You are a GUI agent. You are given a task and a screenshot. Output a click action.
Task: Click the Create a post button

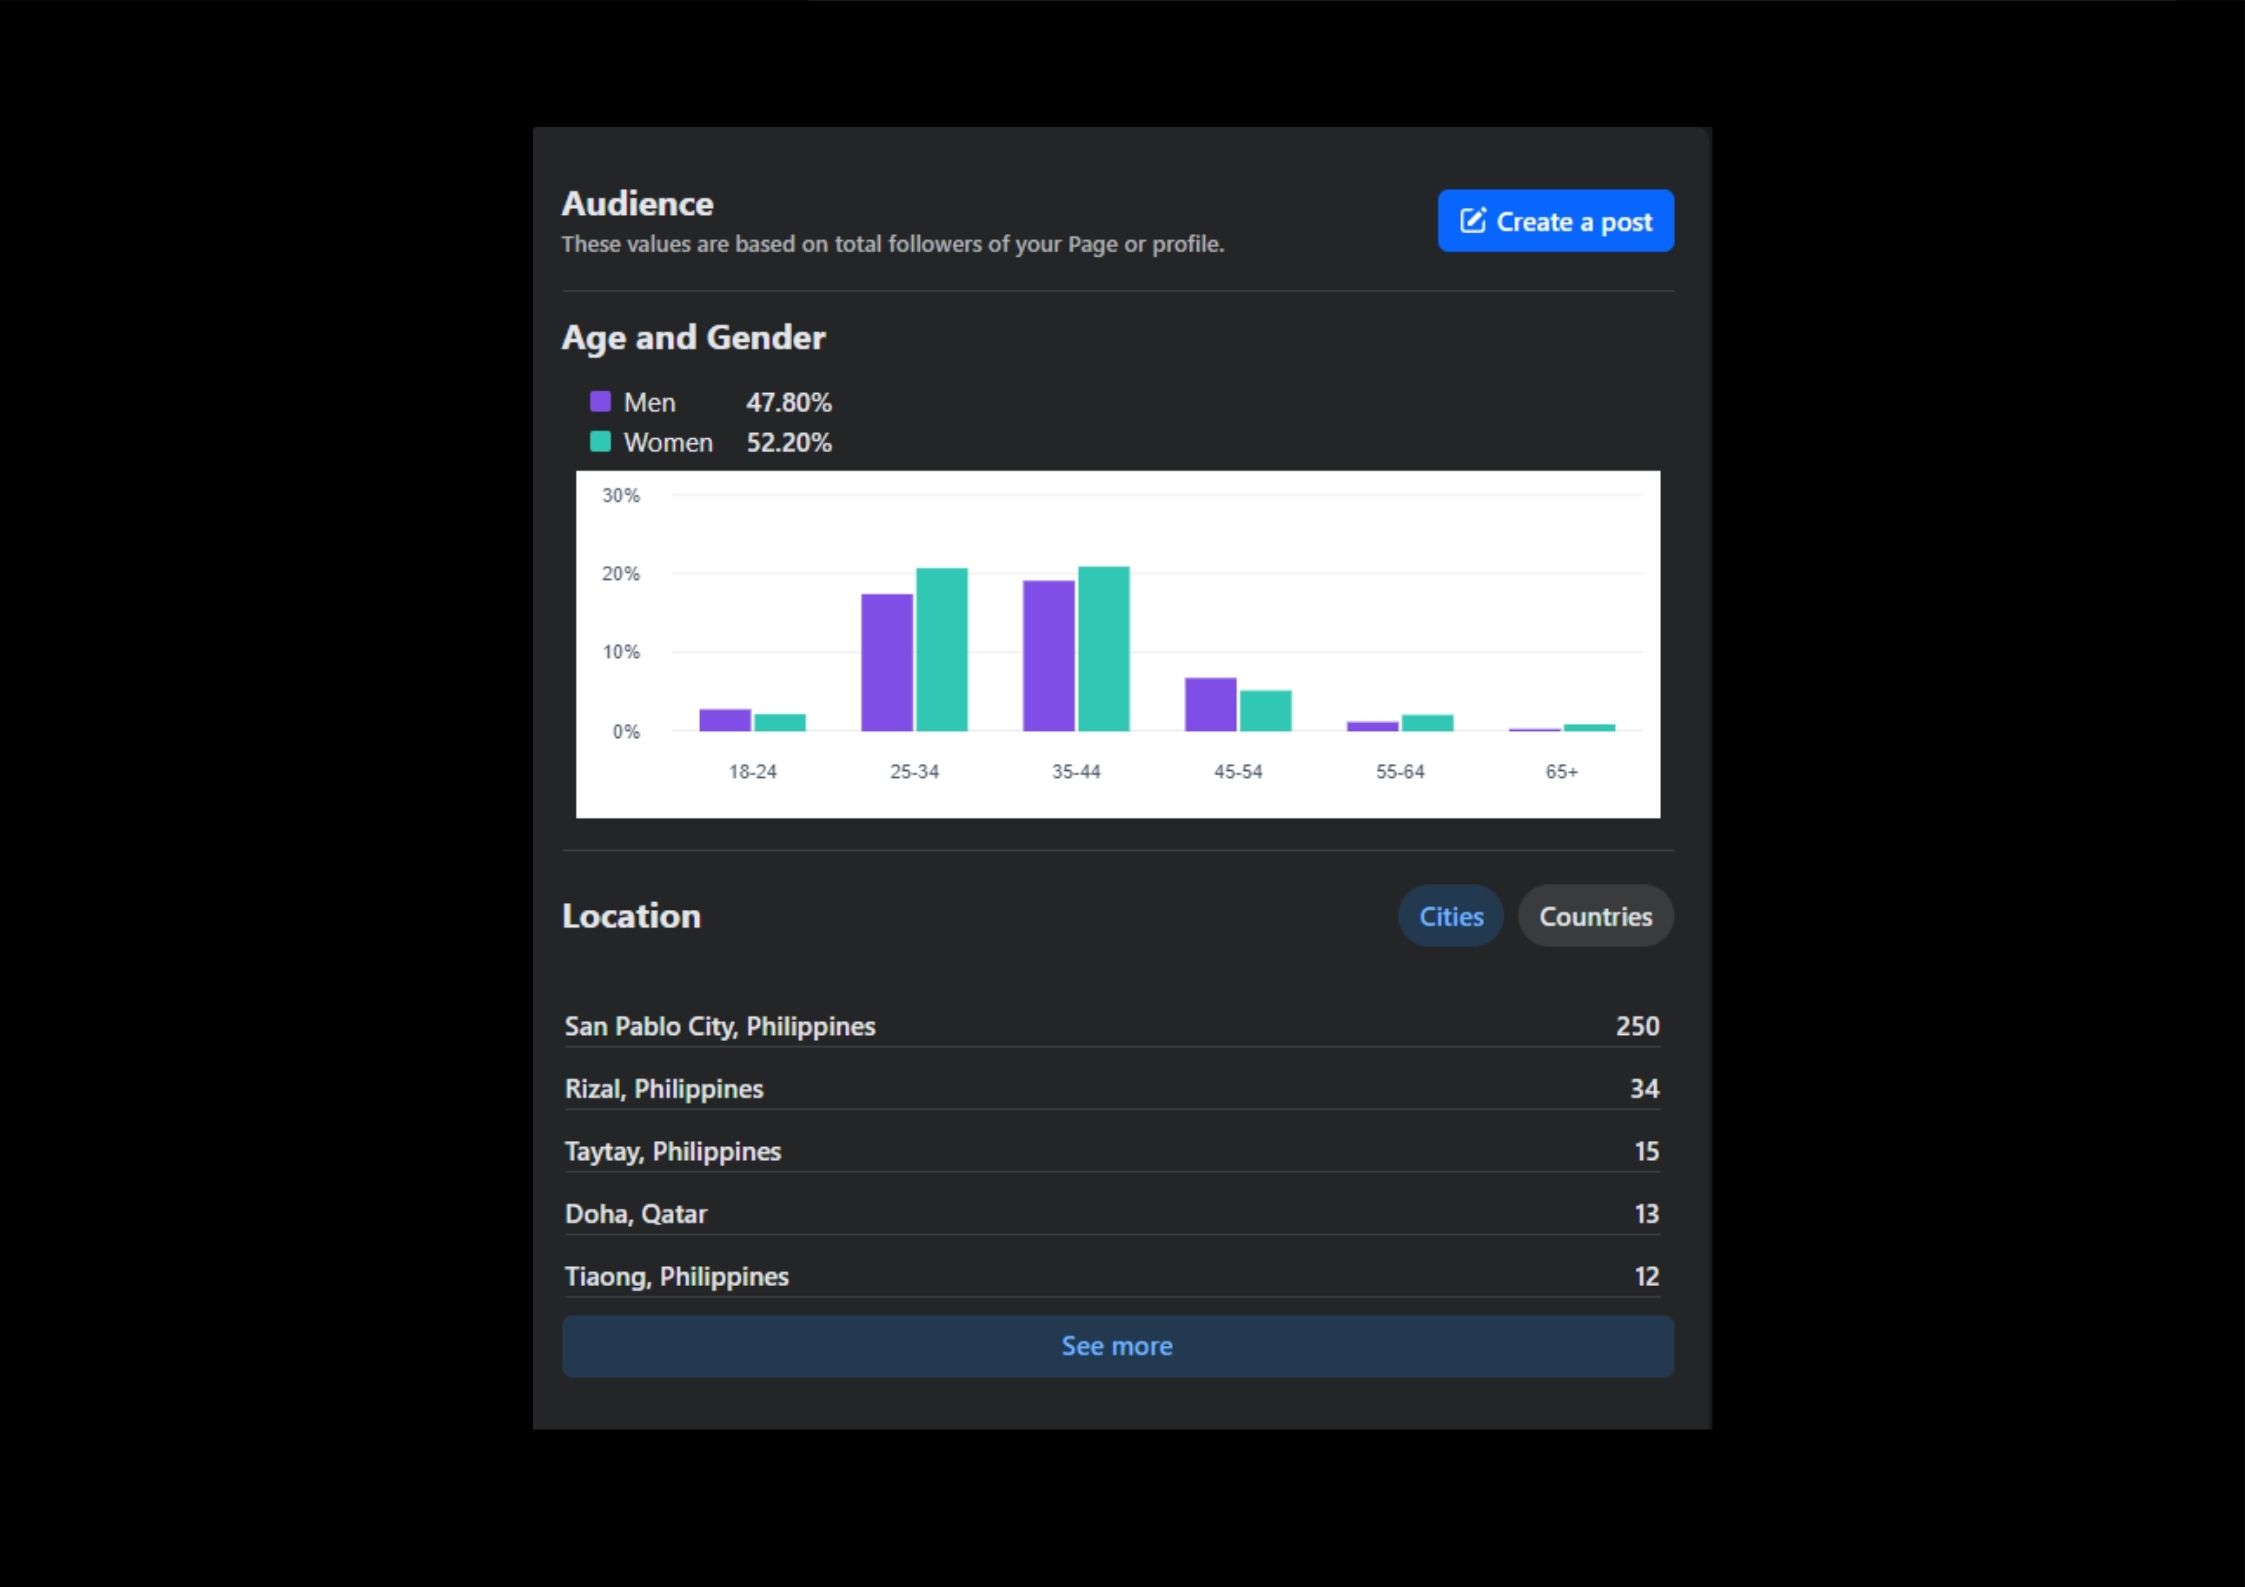1555,221
